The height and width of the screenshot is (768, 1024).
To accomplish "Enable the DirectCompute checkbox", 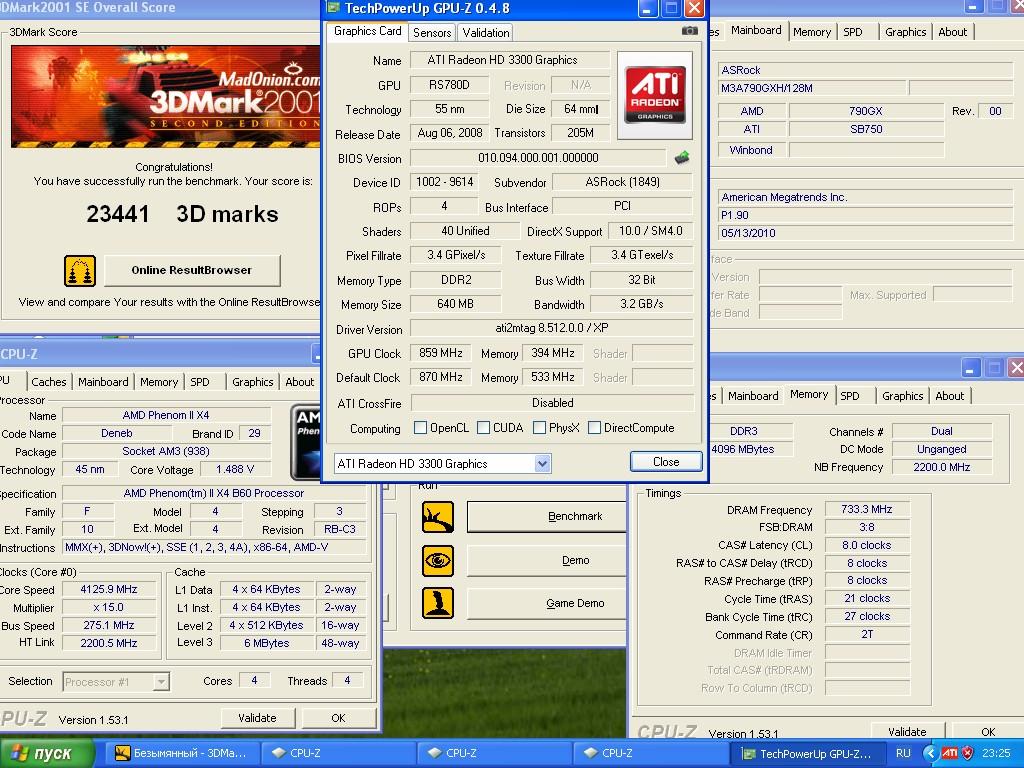I will pyautogui.click(x=594, y=428).
